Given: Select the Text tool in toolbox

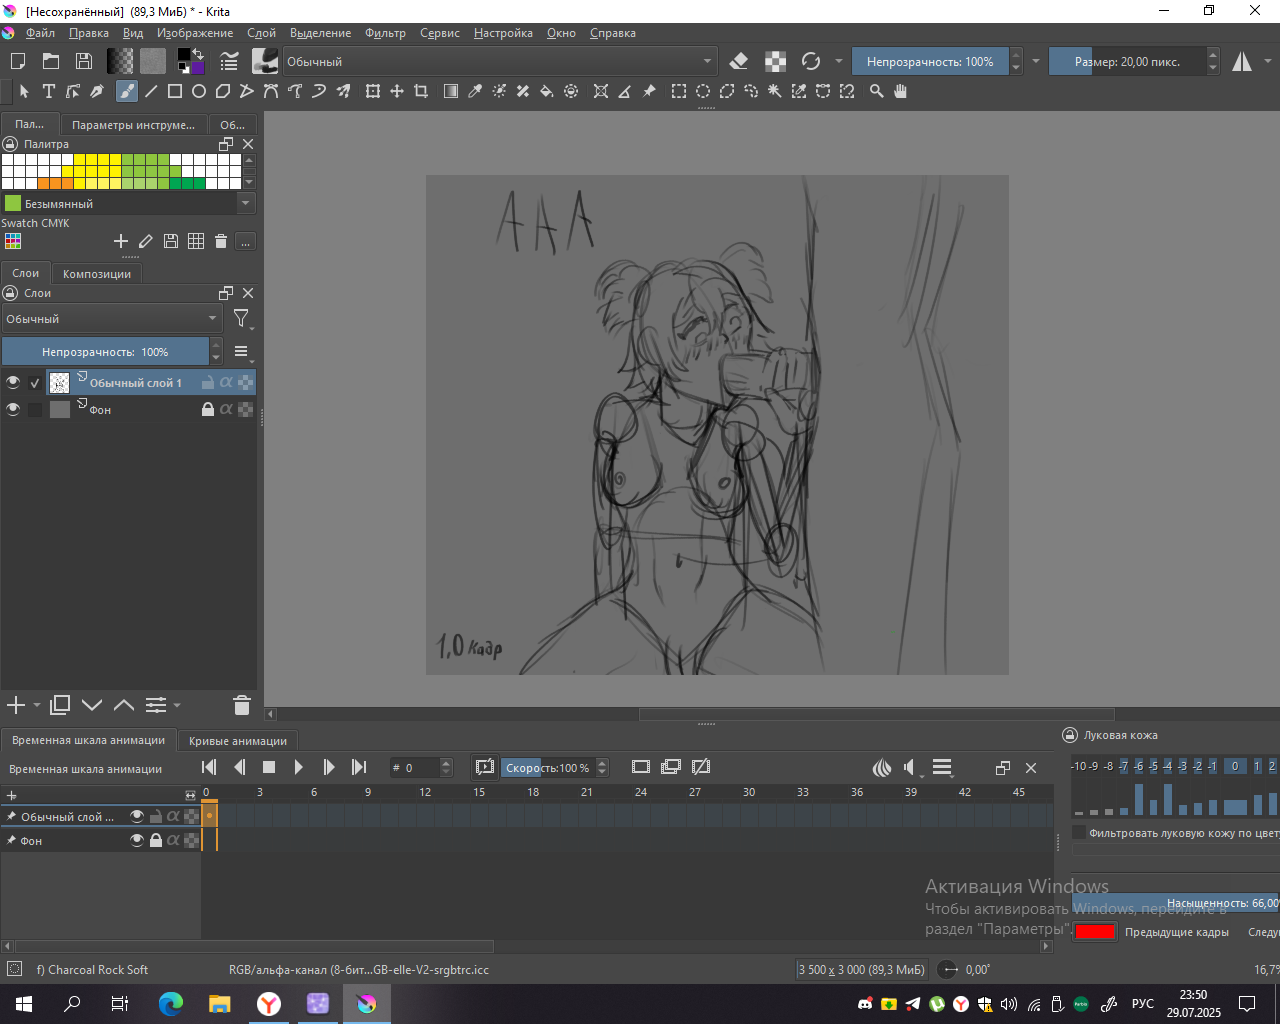Looking at the screenshot, I should 48,91.
